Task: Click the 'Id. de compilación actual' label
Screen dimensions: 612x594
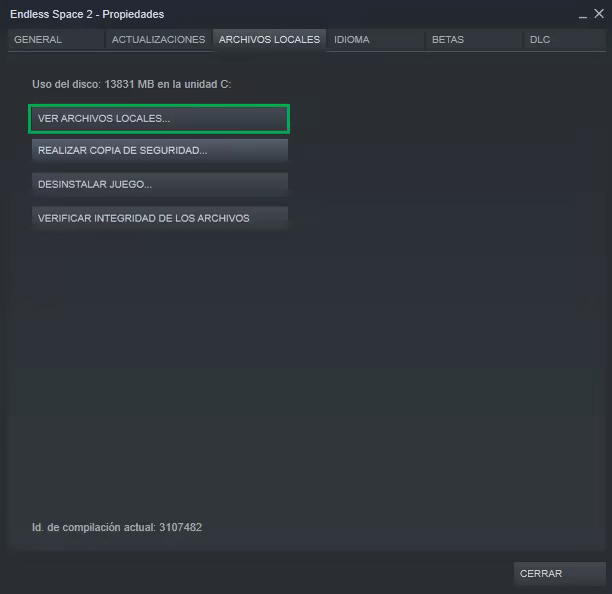Action: pyautogui.click(x=94, y=527)
